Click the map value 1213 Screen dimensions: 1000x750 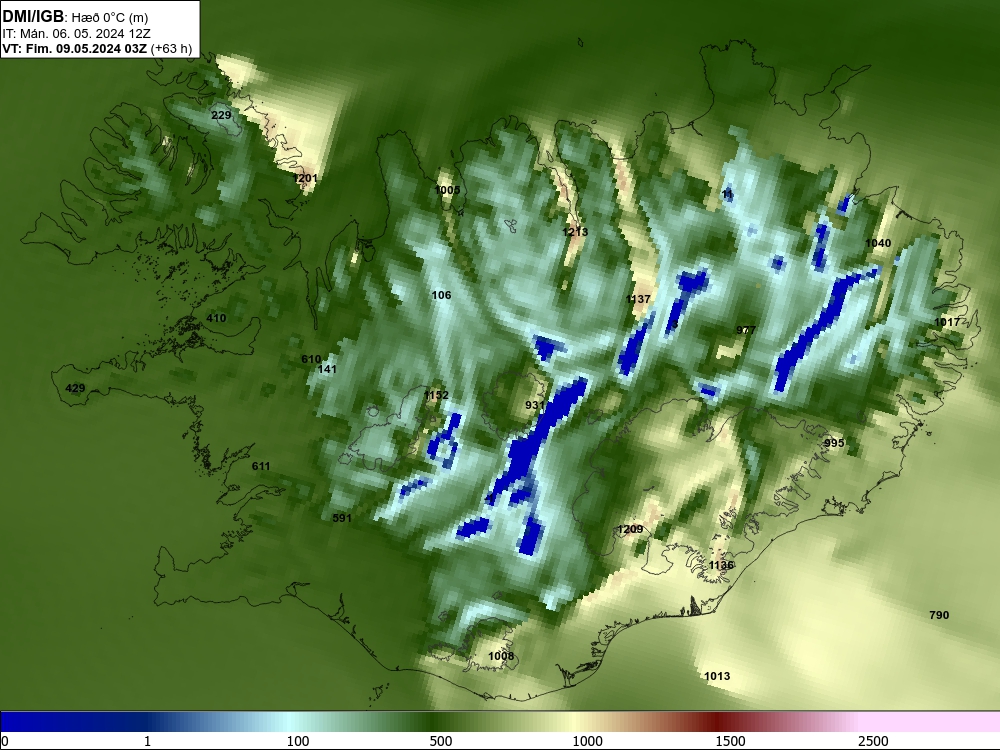tap(575, 232)
